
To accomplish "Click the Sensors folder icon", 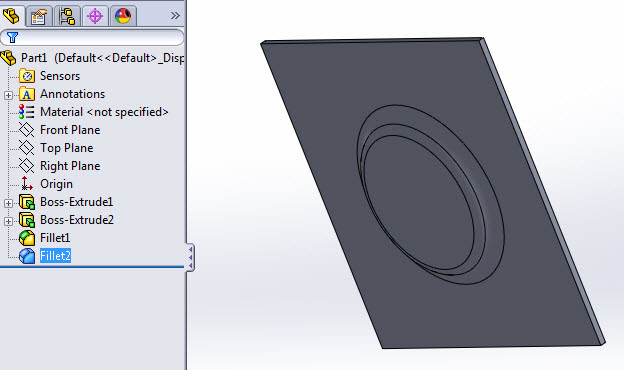I will (27, 76).
